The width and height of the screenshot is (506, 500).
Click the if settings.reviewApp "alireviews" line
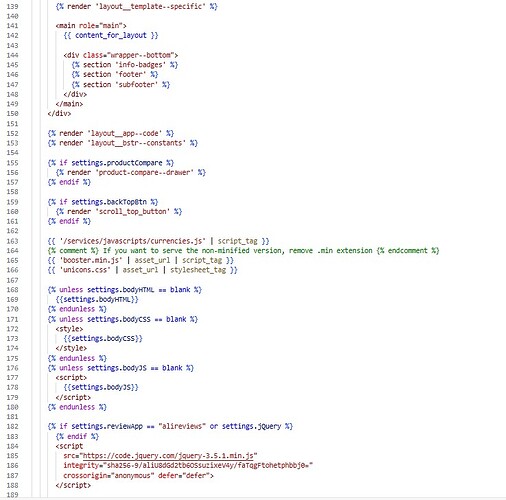pyautogui.click(x=170, y=426)
